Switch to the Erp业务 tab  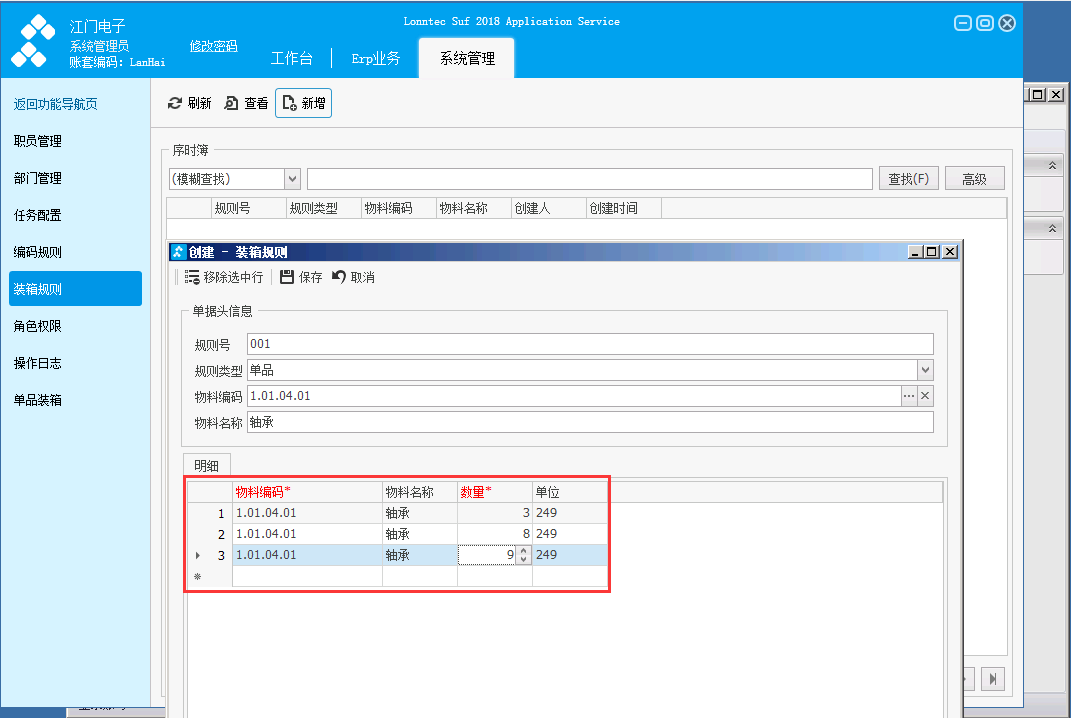pos(376,59)
